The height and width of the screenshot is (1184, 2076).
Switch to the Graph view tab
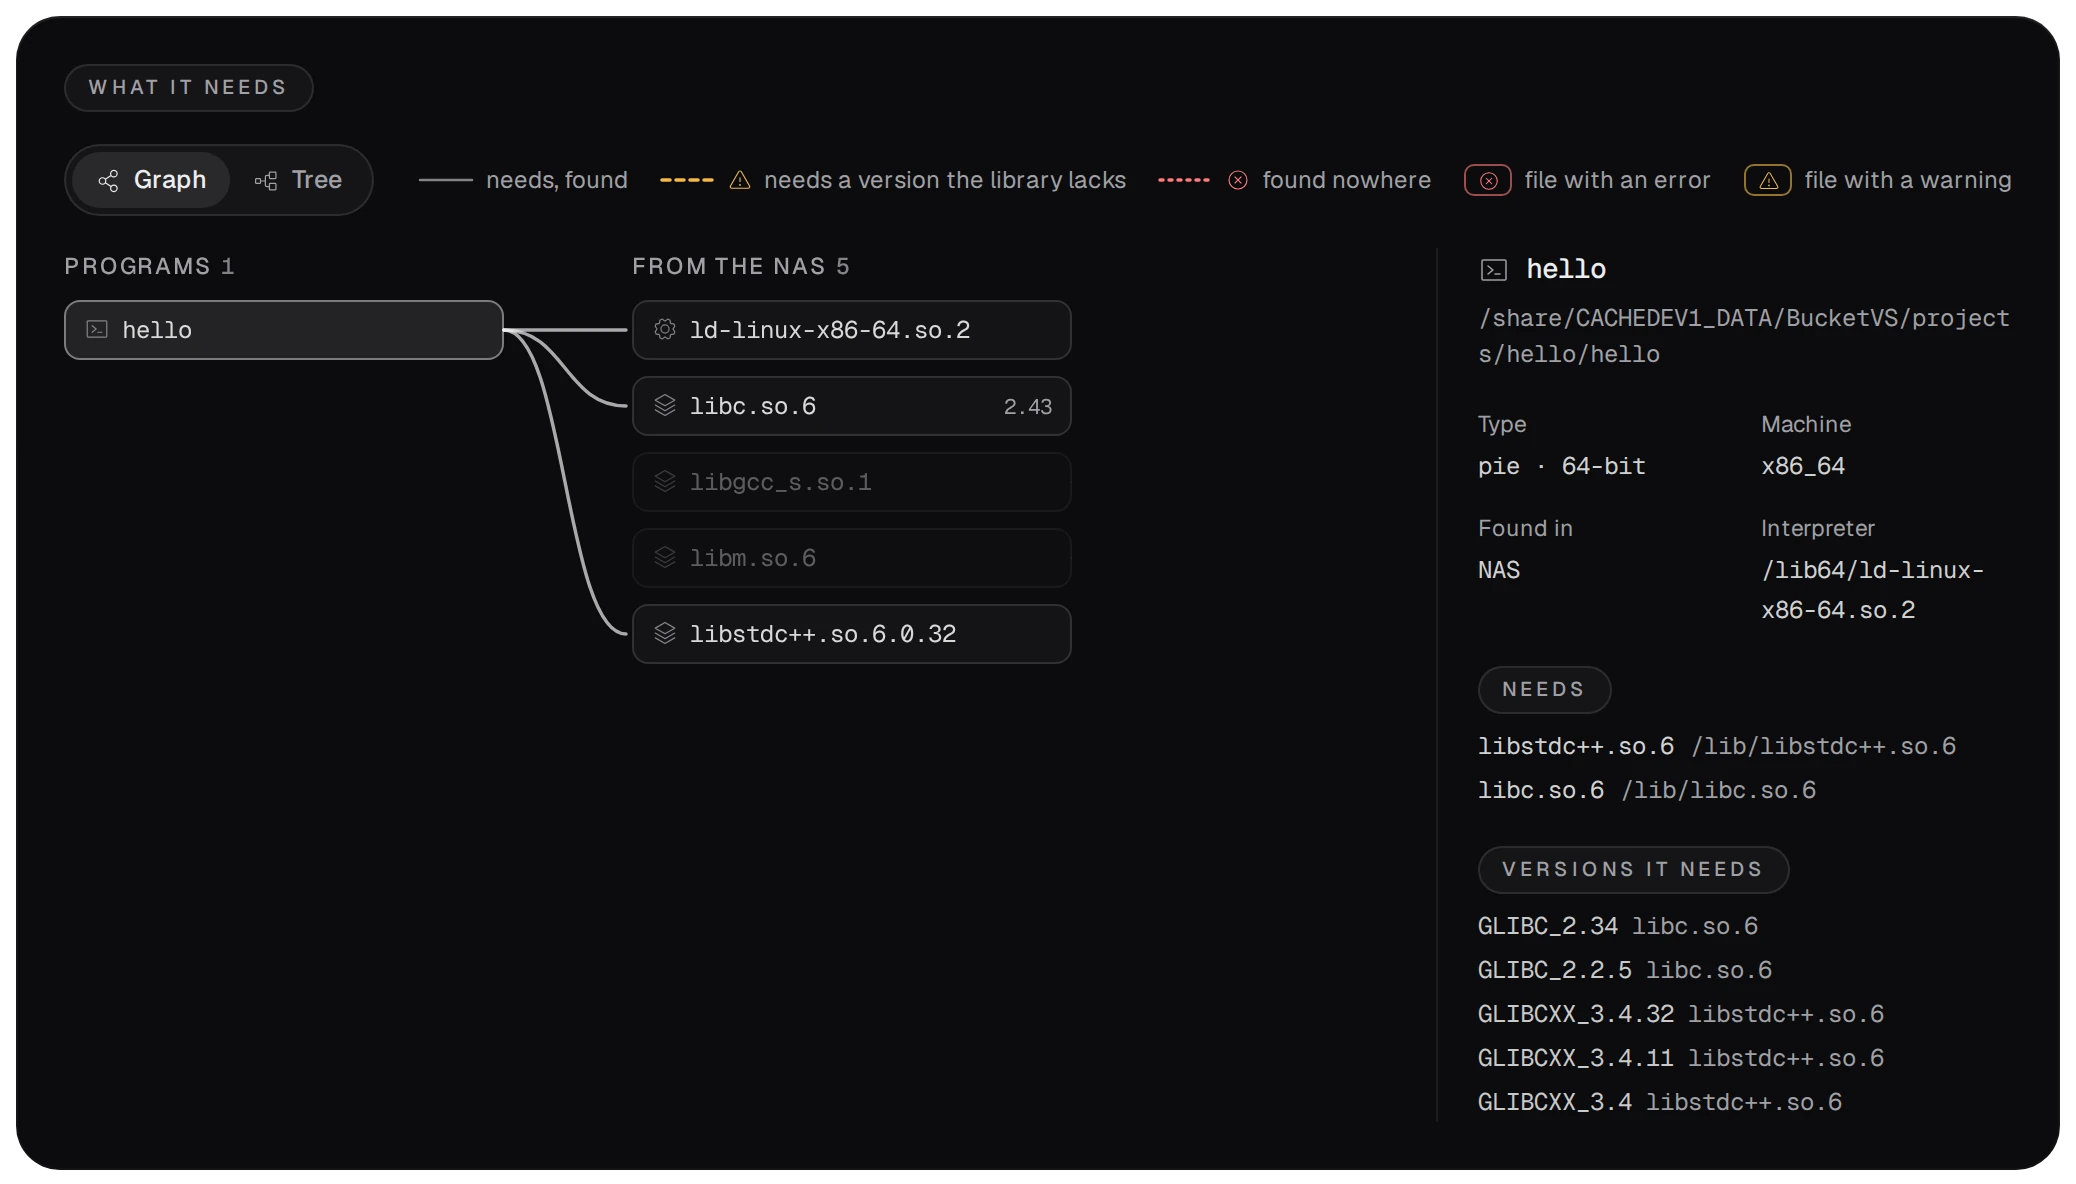point(151,180)
